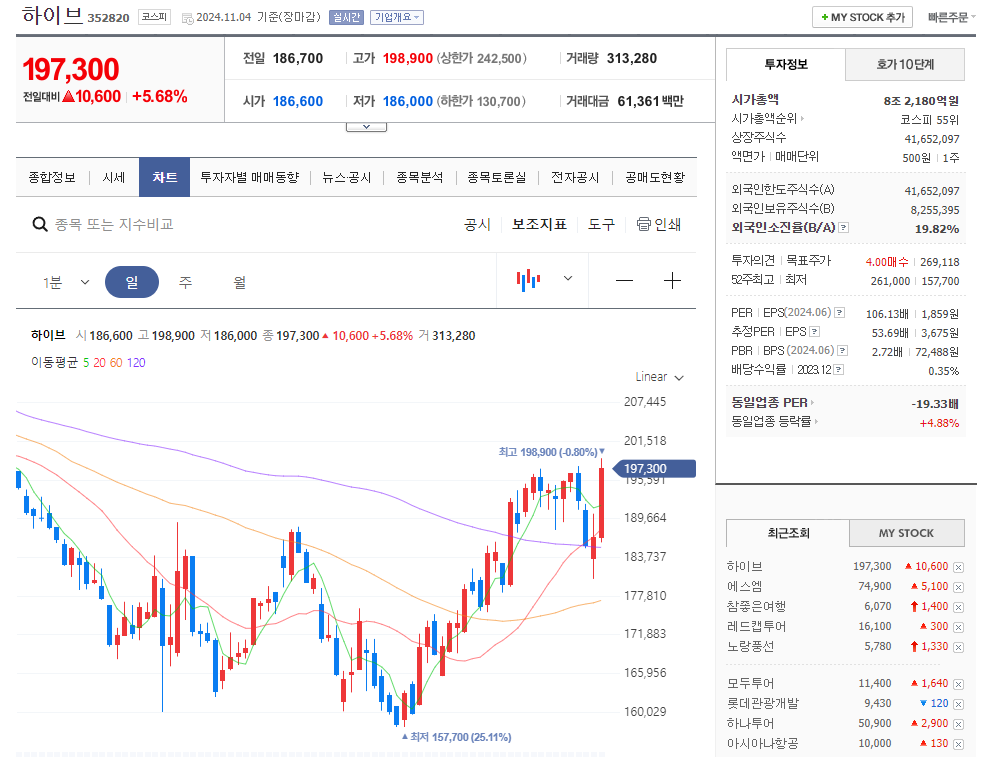Screen dimensions: 991x757
Task: Open the 기업개요 dropdown
Action: [x=397, y=18]
